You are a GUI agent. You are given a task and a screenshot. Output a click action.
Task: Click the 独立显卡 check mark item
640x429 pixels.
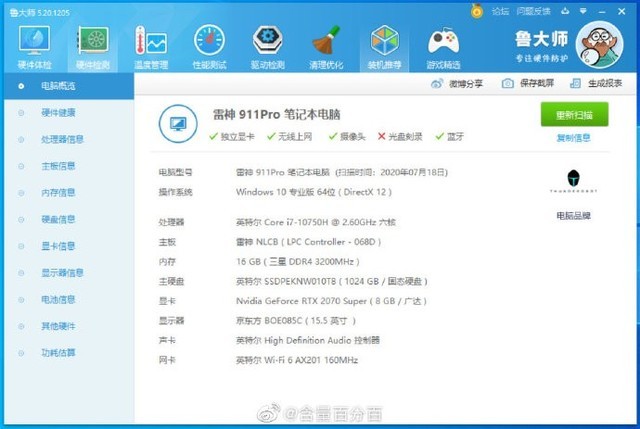coord(231,137)
